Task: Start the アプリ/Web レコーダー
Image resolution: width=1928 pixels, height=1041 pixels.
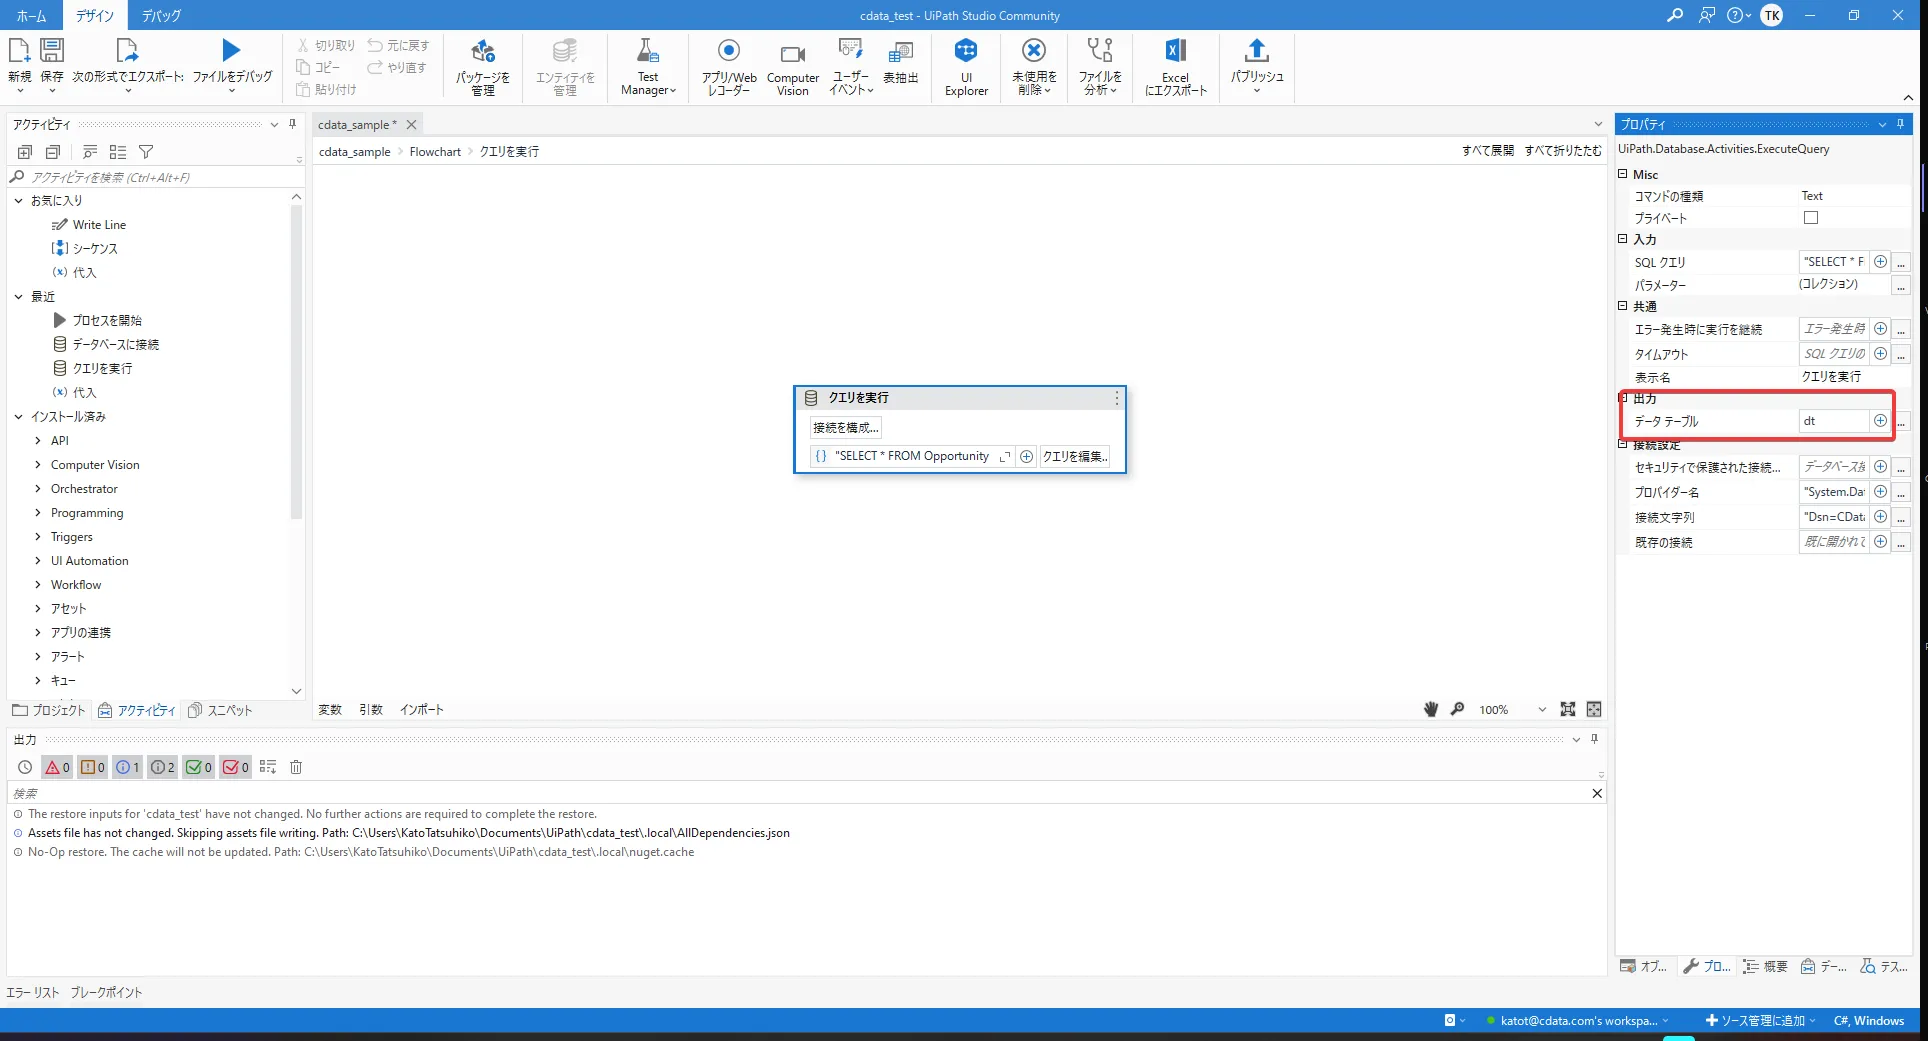Action: [x=728, y=65]
